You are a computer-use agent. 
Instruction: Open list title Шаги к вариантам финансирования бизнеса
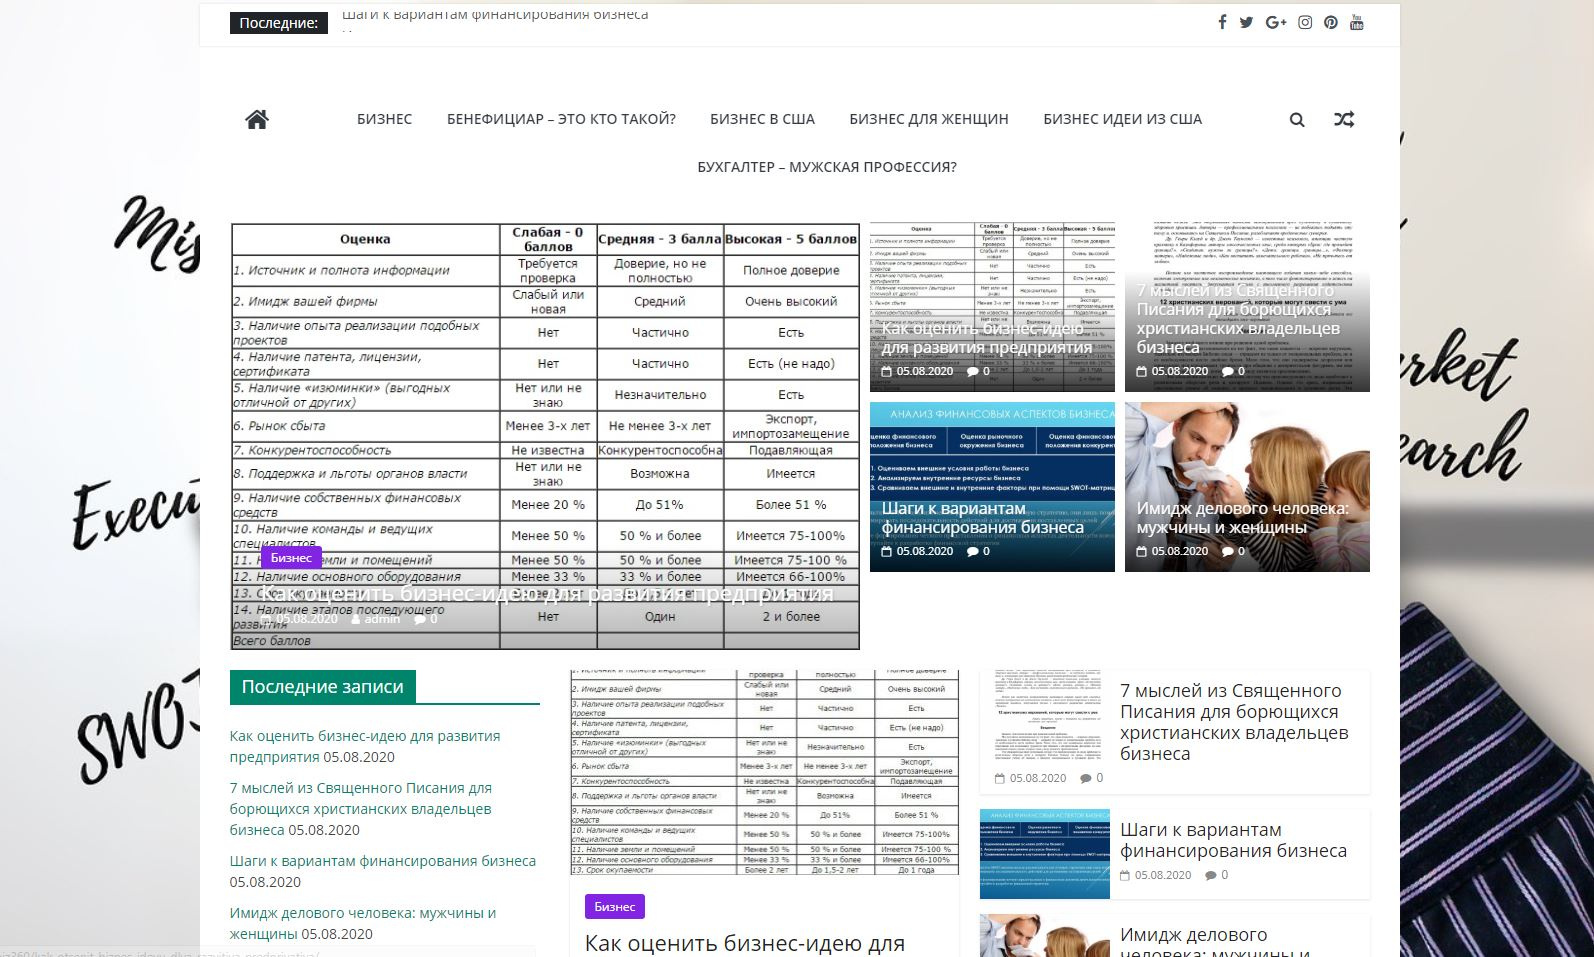1233,840
